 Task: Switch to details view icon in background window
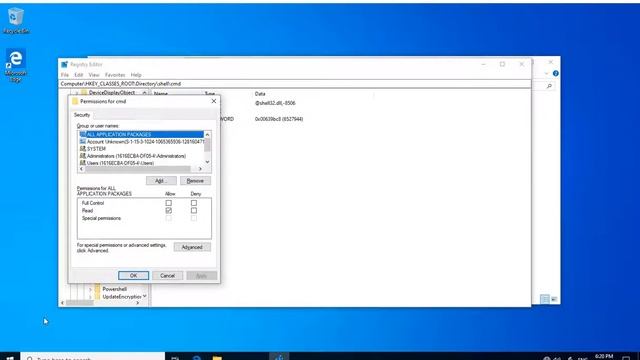point(544,299)
